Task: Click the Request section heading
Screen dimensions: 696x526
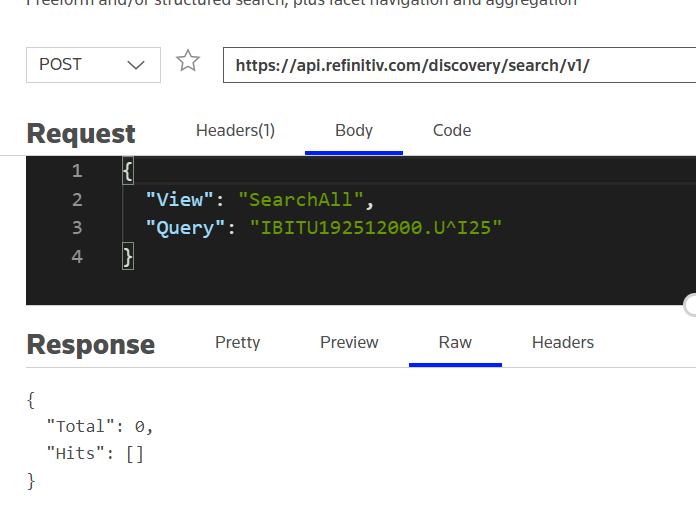Action: click(81, 134)
